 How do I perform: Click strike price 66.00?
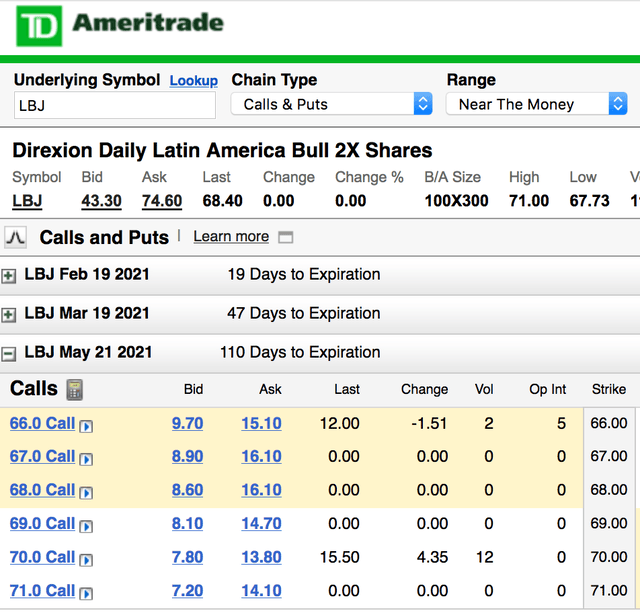(x=609, y=423)
